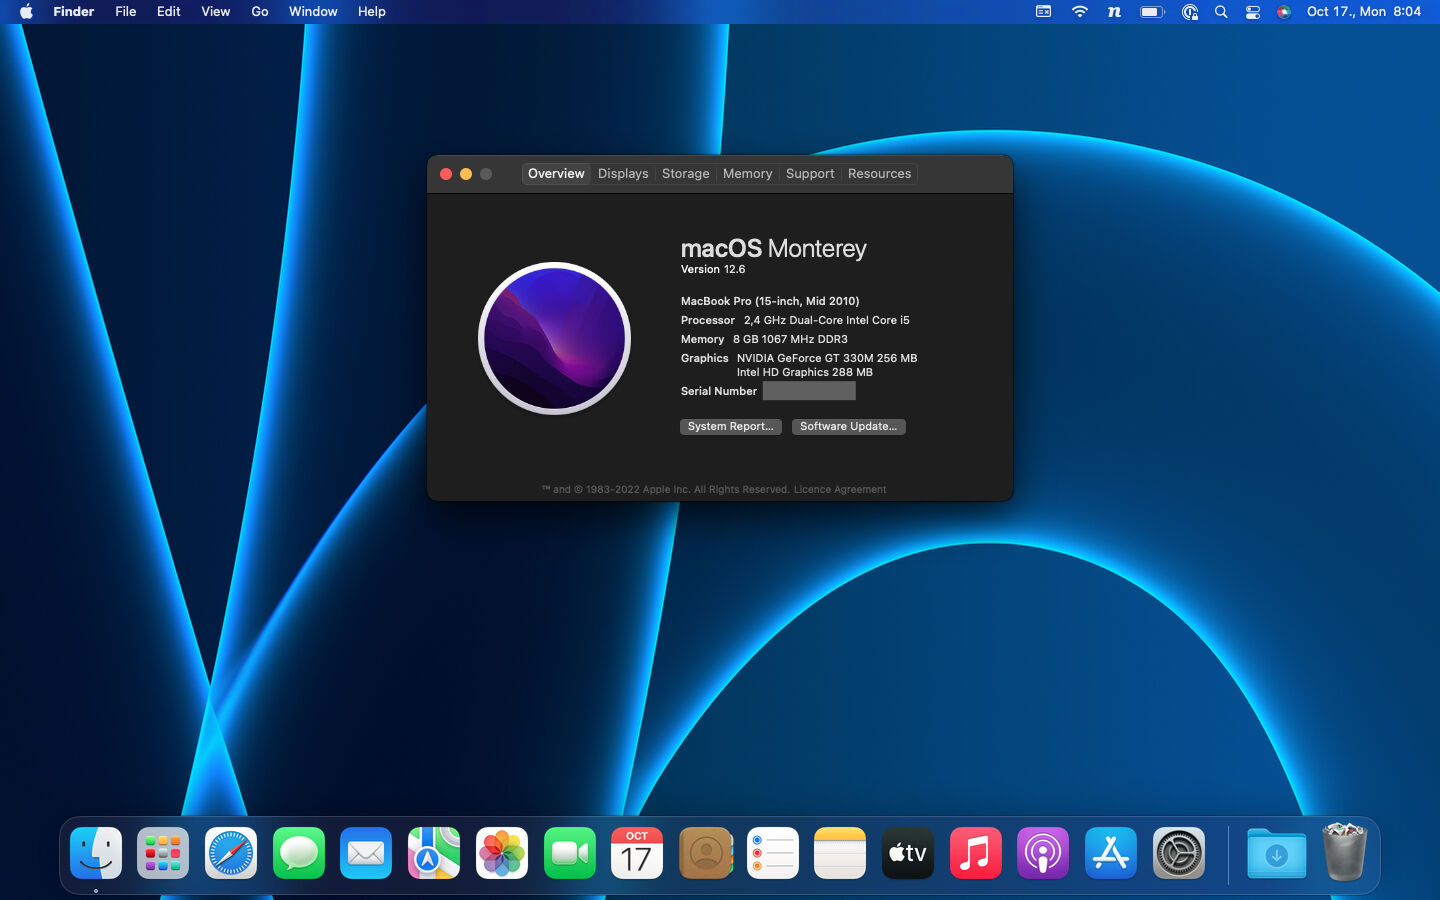Open Downloads folder in the Dock
This screenshot has height=900, width=1440.
[1276, 853]
